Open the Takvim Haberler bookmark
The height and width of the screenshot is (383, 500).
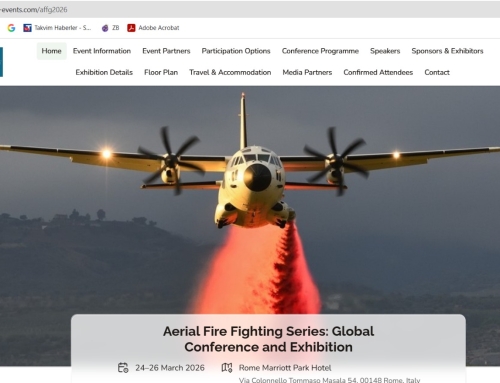(x=57, y=28)
